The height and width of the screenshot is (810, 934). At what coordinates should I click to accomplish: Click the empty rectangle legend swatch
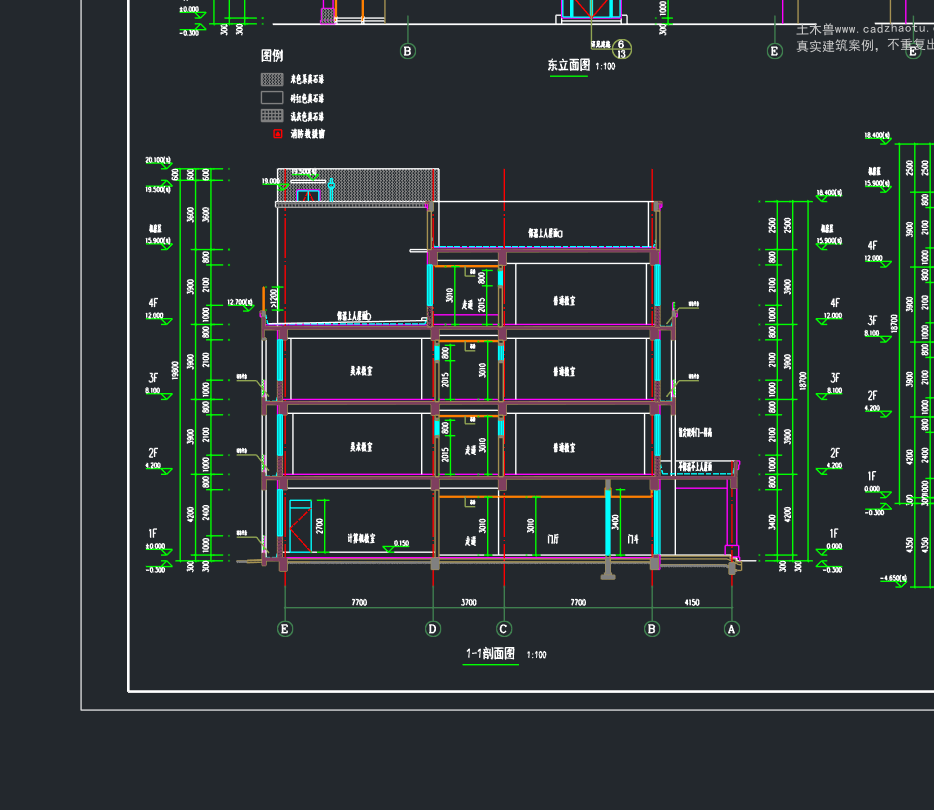click(x=272, y=98)
